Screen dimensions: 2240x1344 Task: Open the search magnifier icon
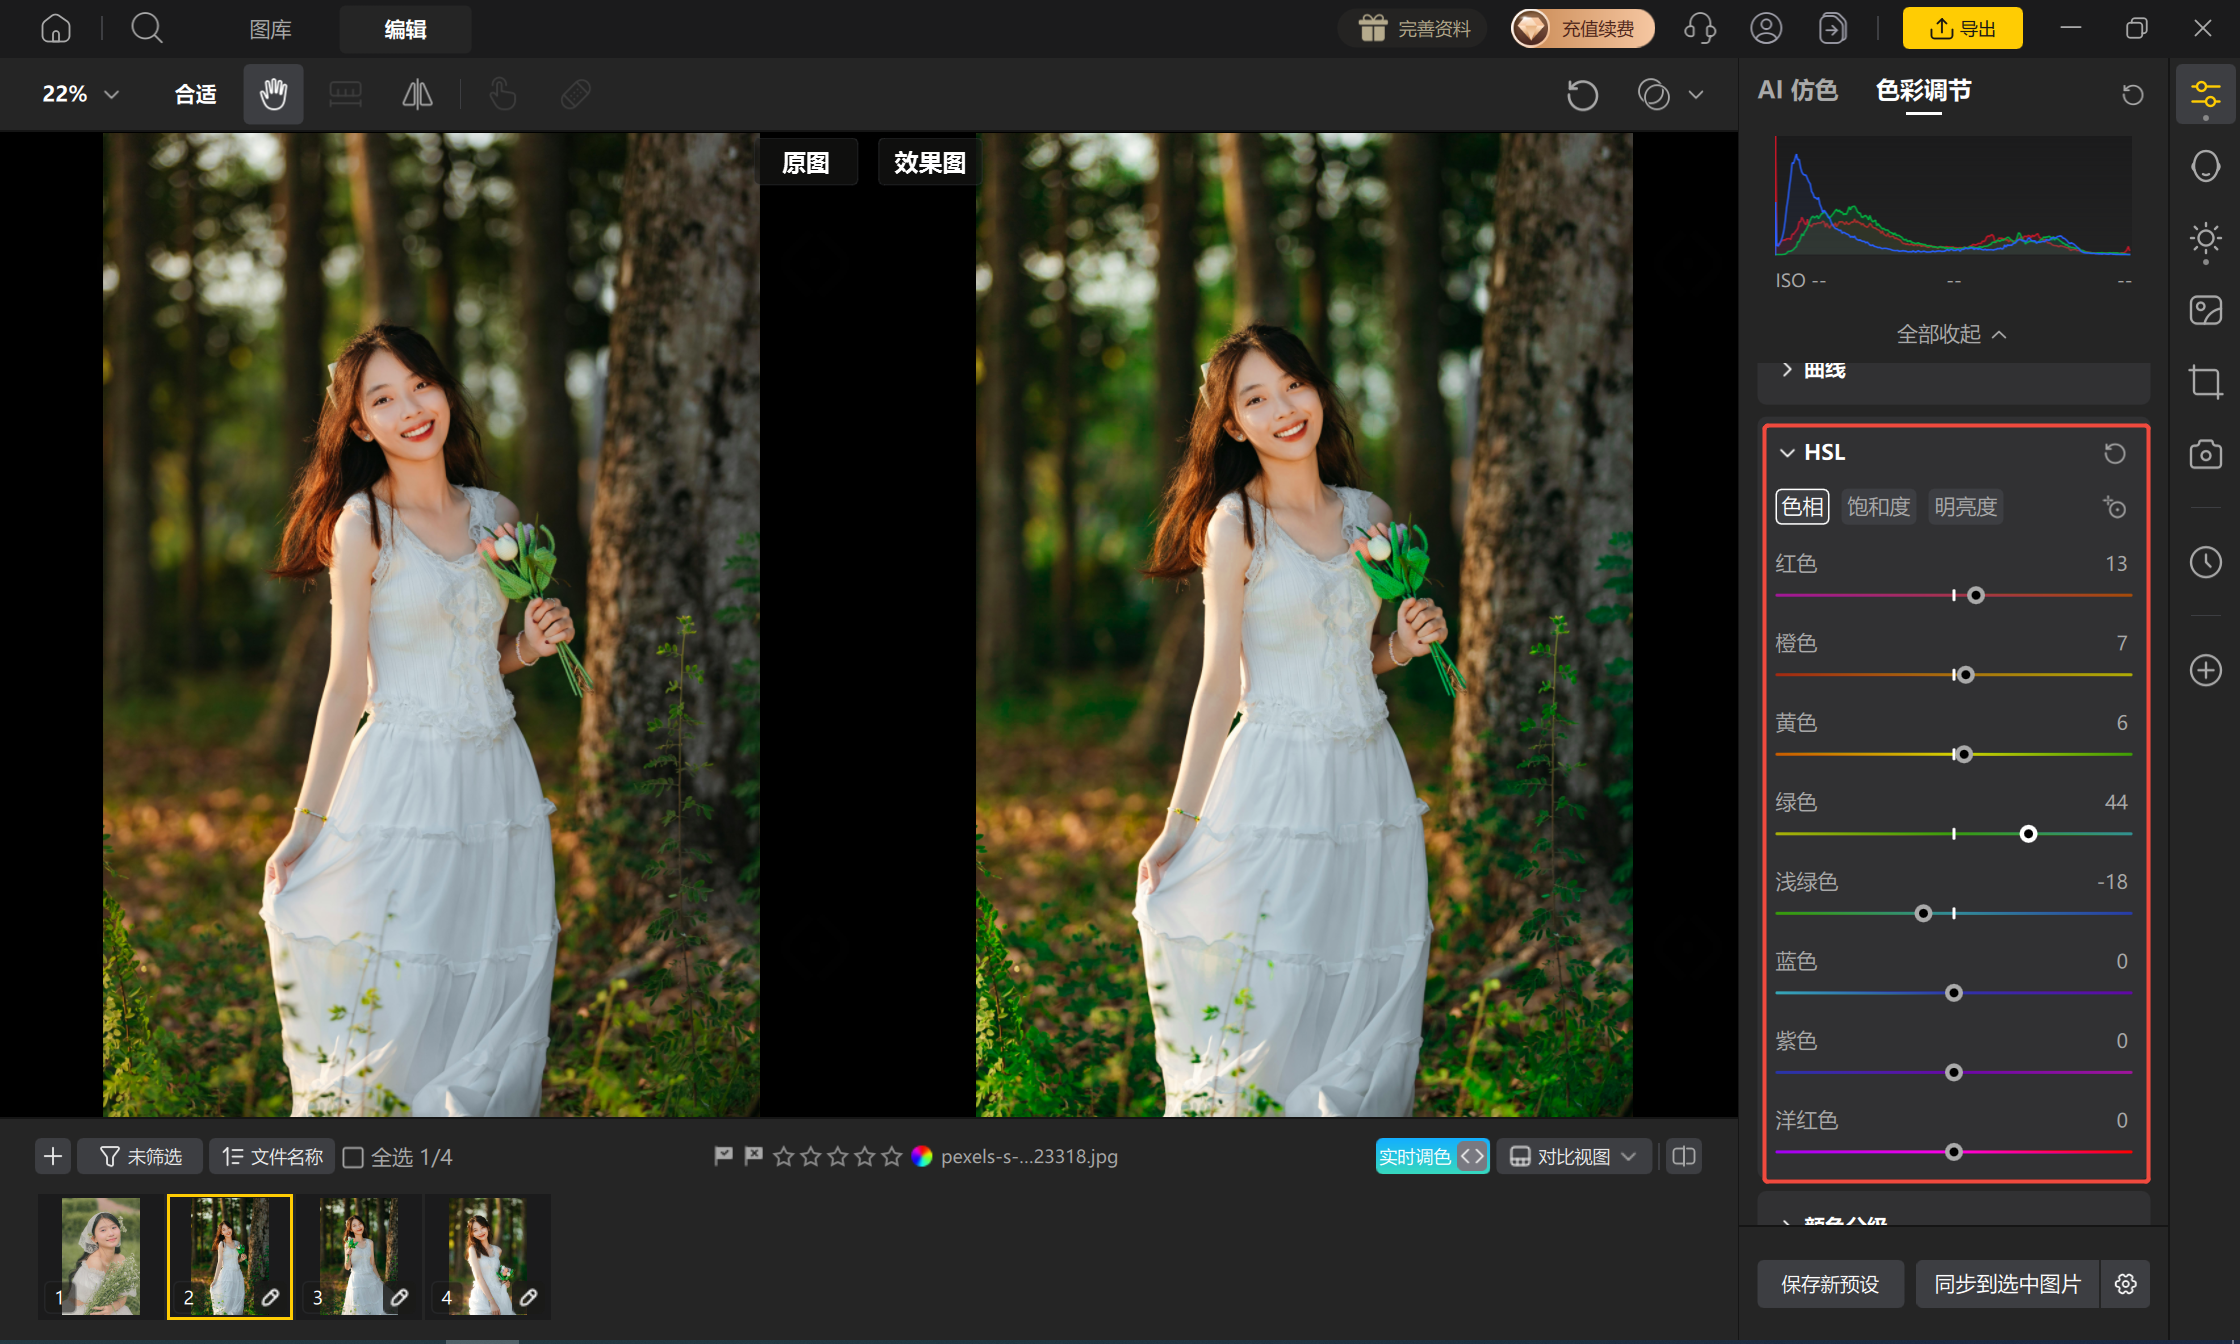[x=147, y=28]
